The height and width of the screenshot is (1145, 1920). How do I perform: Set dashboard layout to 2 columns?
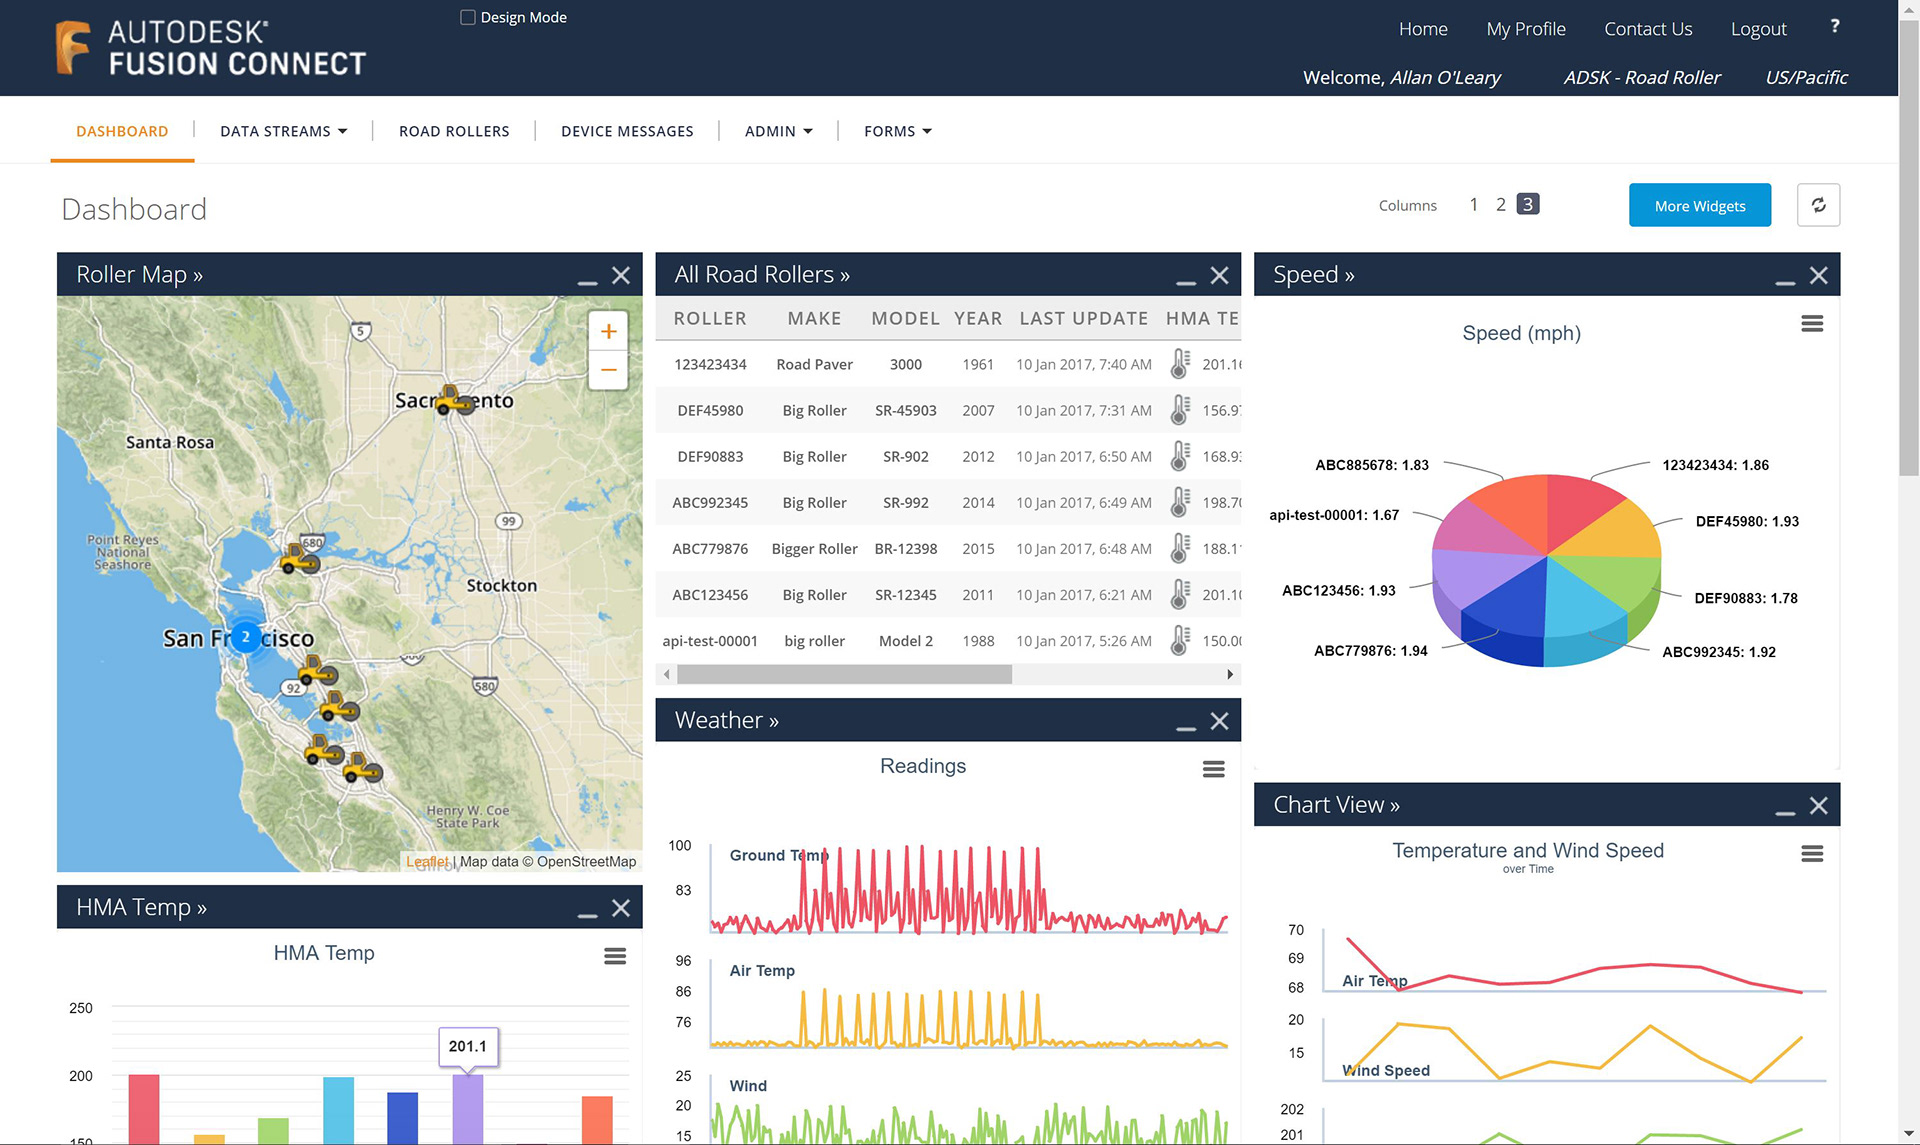(x=1500, y=205)
